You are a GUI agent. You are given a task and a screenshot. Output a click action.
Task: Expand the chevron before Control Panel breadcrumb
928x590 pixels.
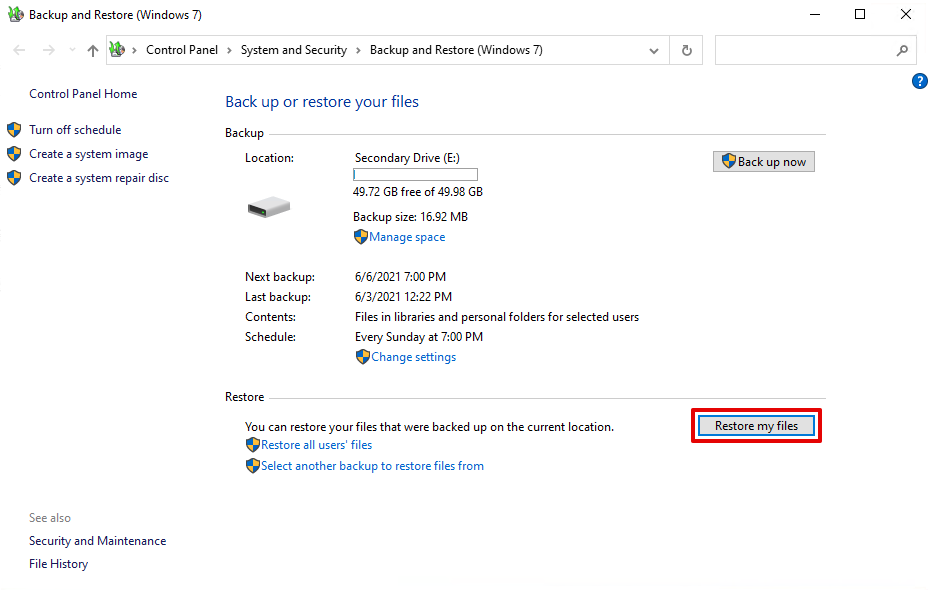click(x=134, y=50)
